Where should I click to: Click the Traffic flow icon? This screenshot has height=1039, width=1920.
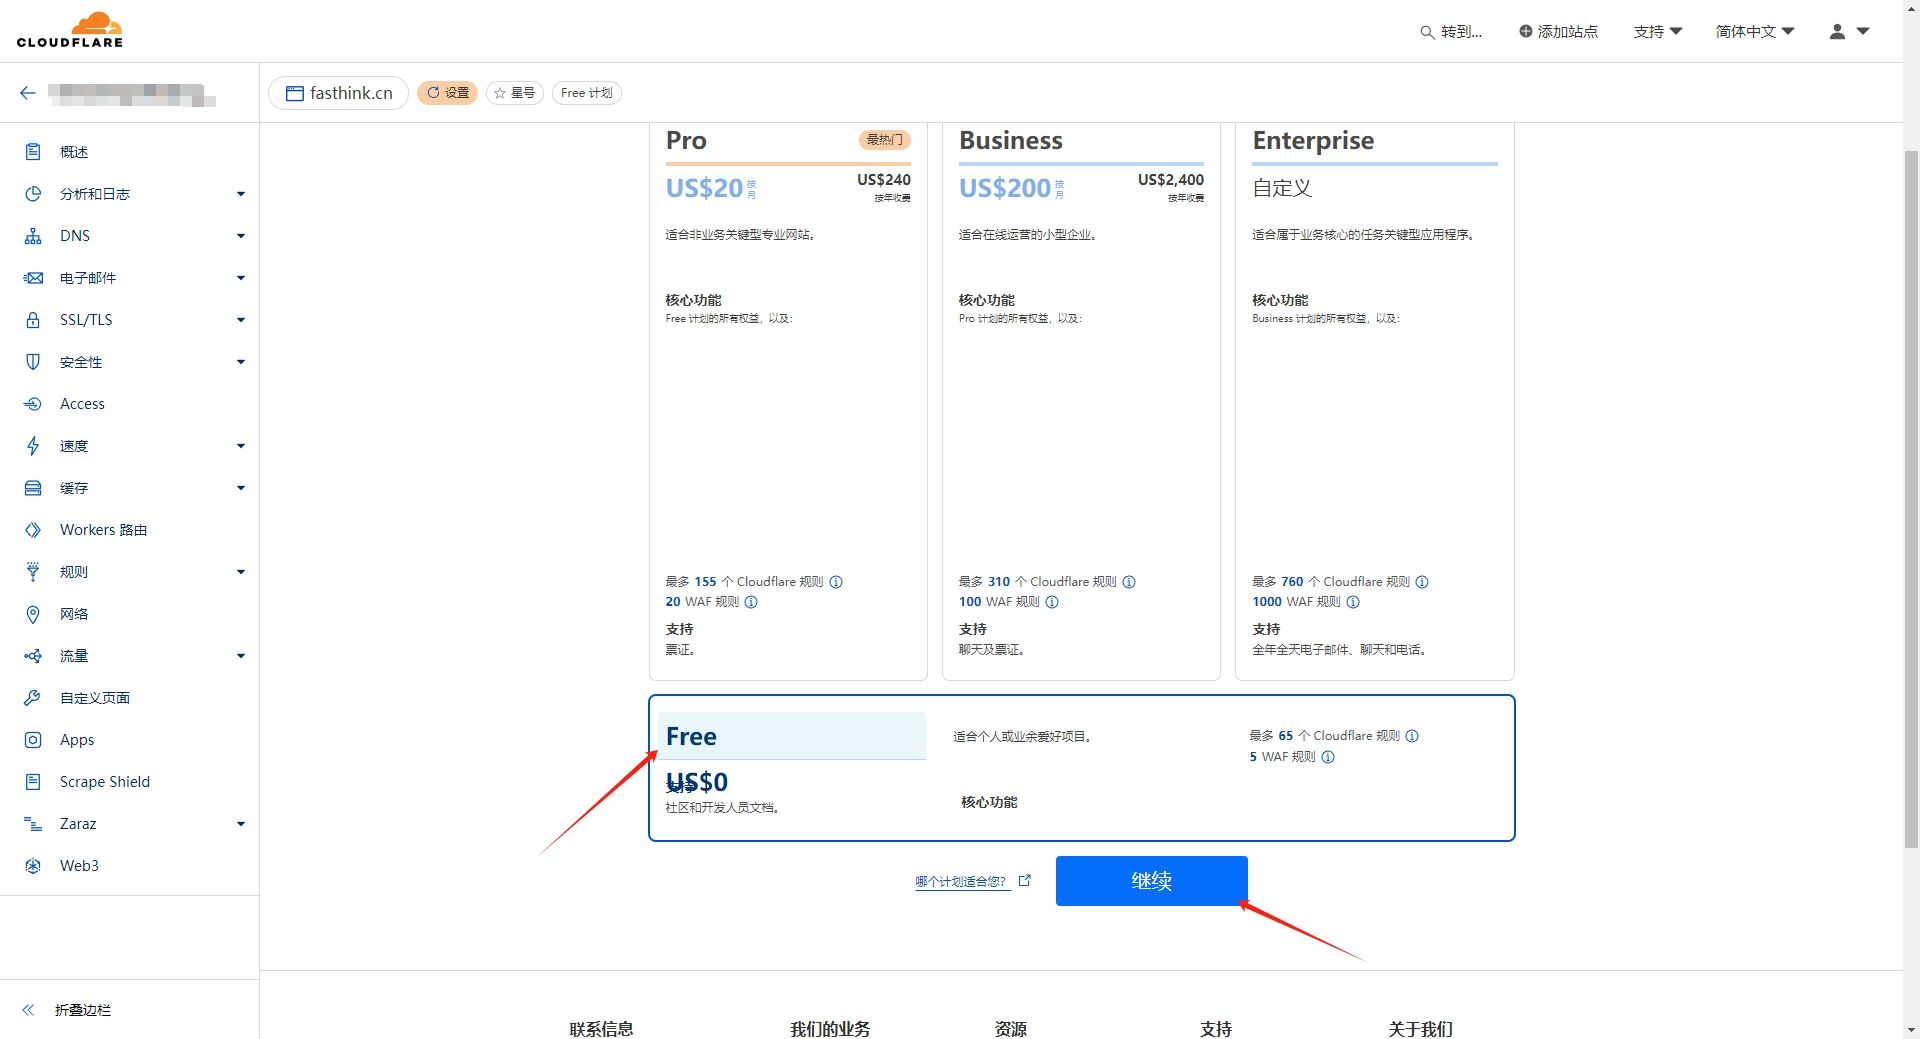point(33,656)
